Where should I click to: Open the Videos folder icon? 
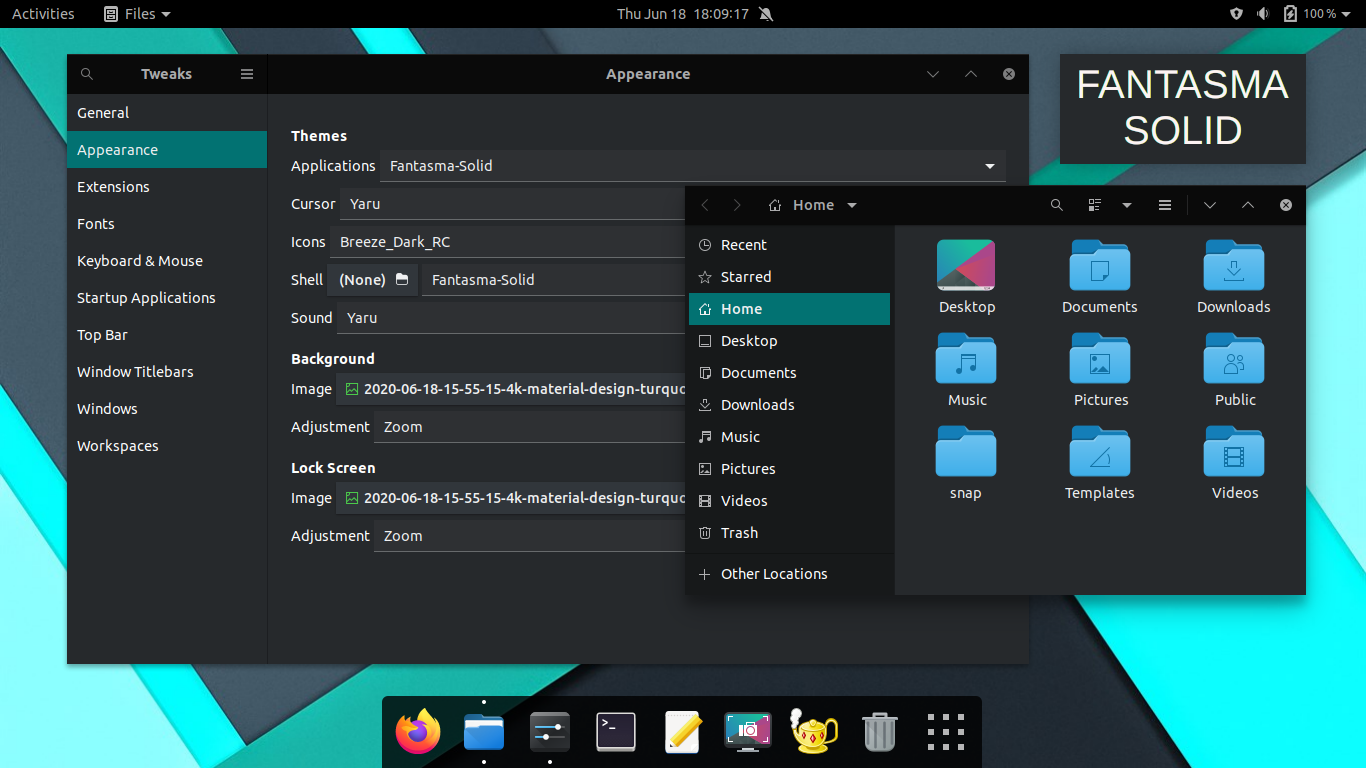click(x=1234, y=452)
